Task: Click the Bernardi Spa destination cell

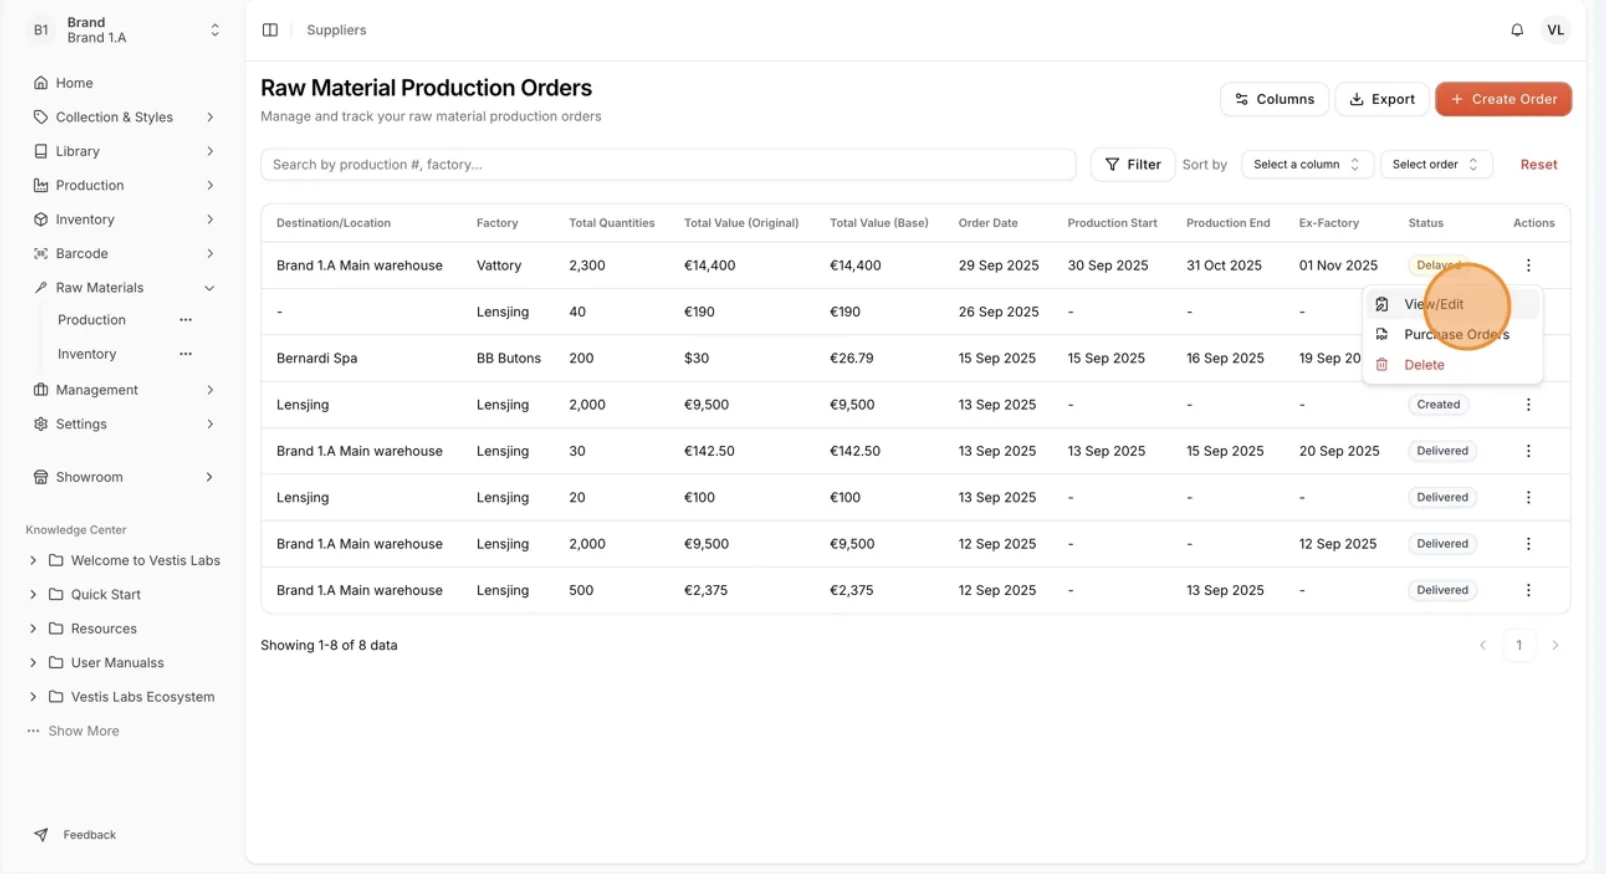Action: 317,358
